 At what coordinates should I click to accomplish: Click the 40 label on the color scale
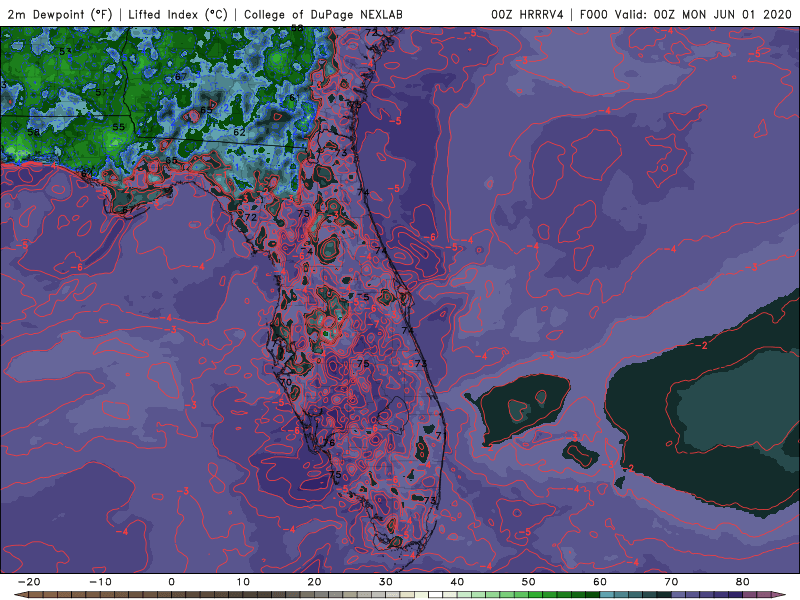coord(457,582)
